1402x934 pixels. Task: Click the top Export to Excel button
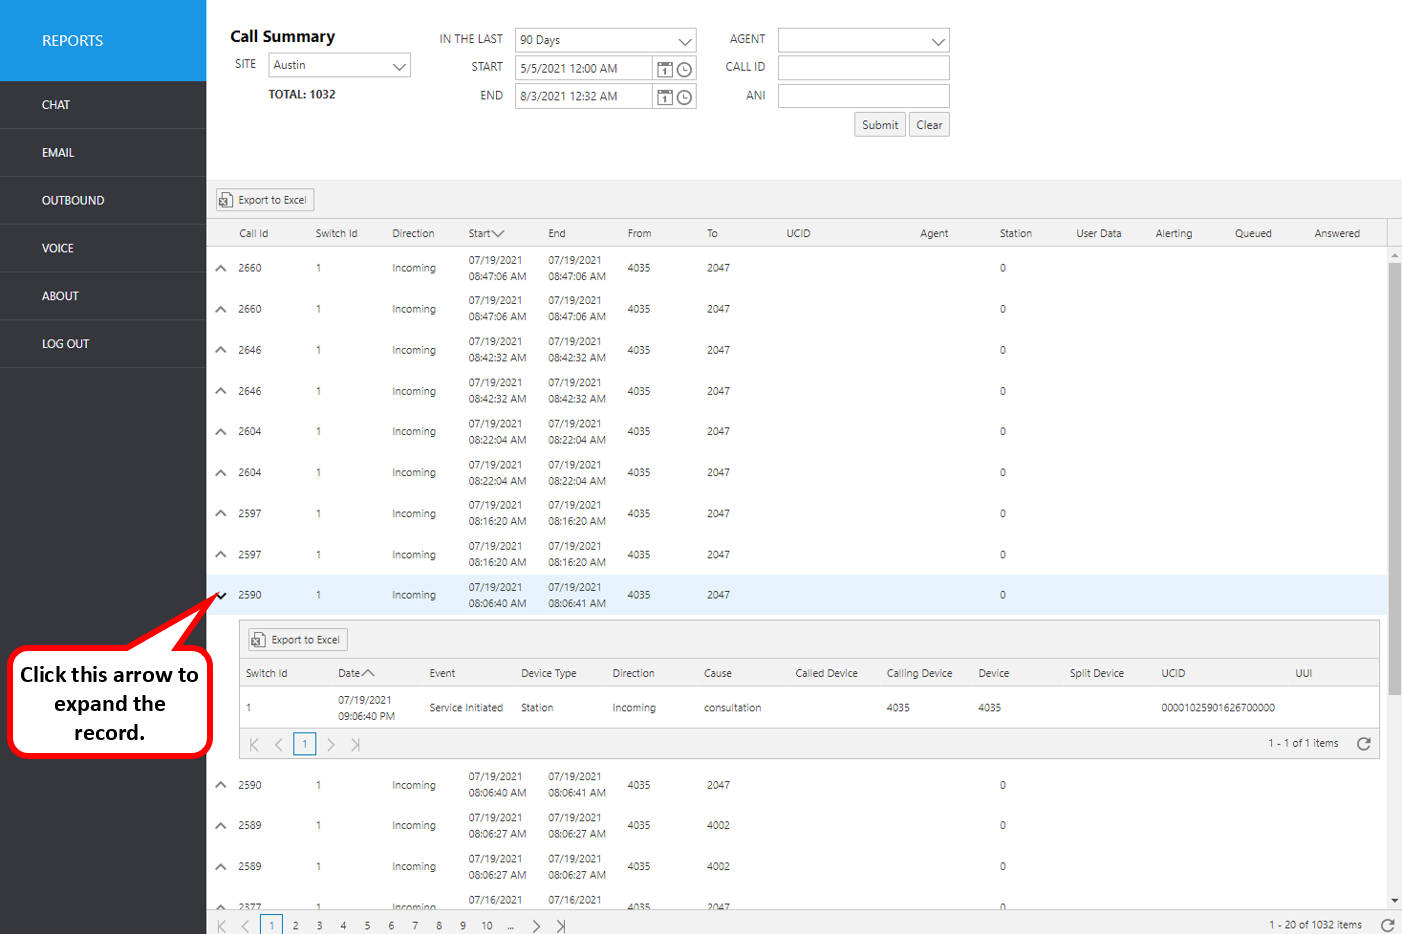pos(265,200)
